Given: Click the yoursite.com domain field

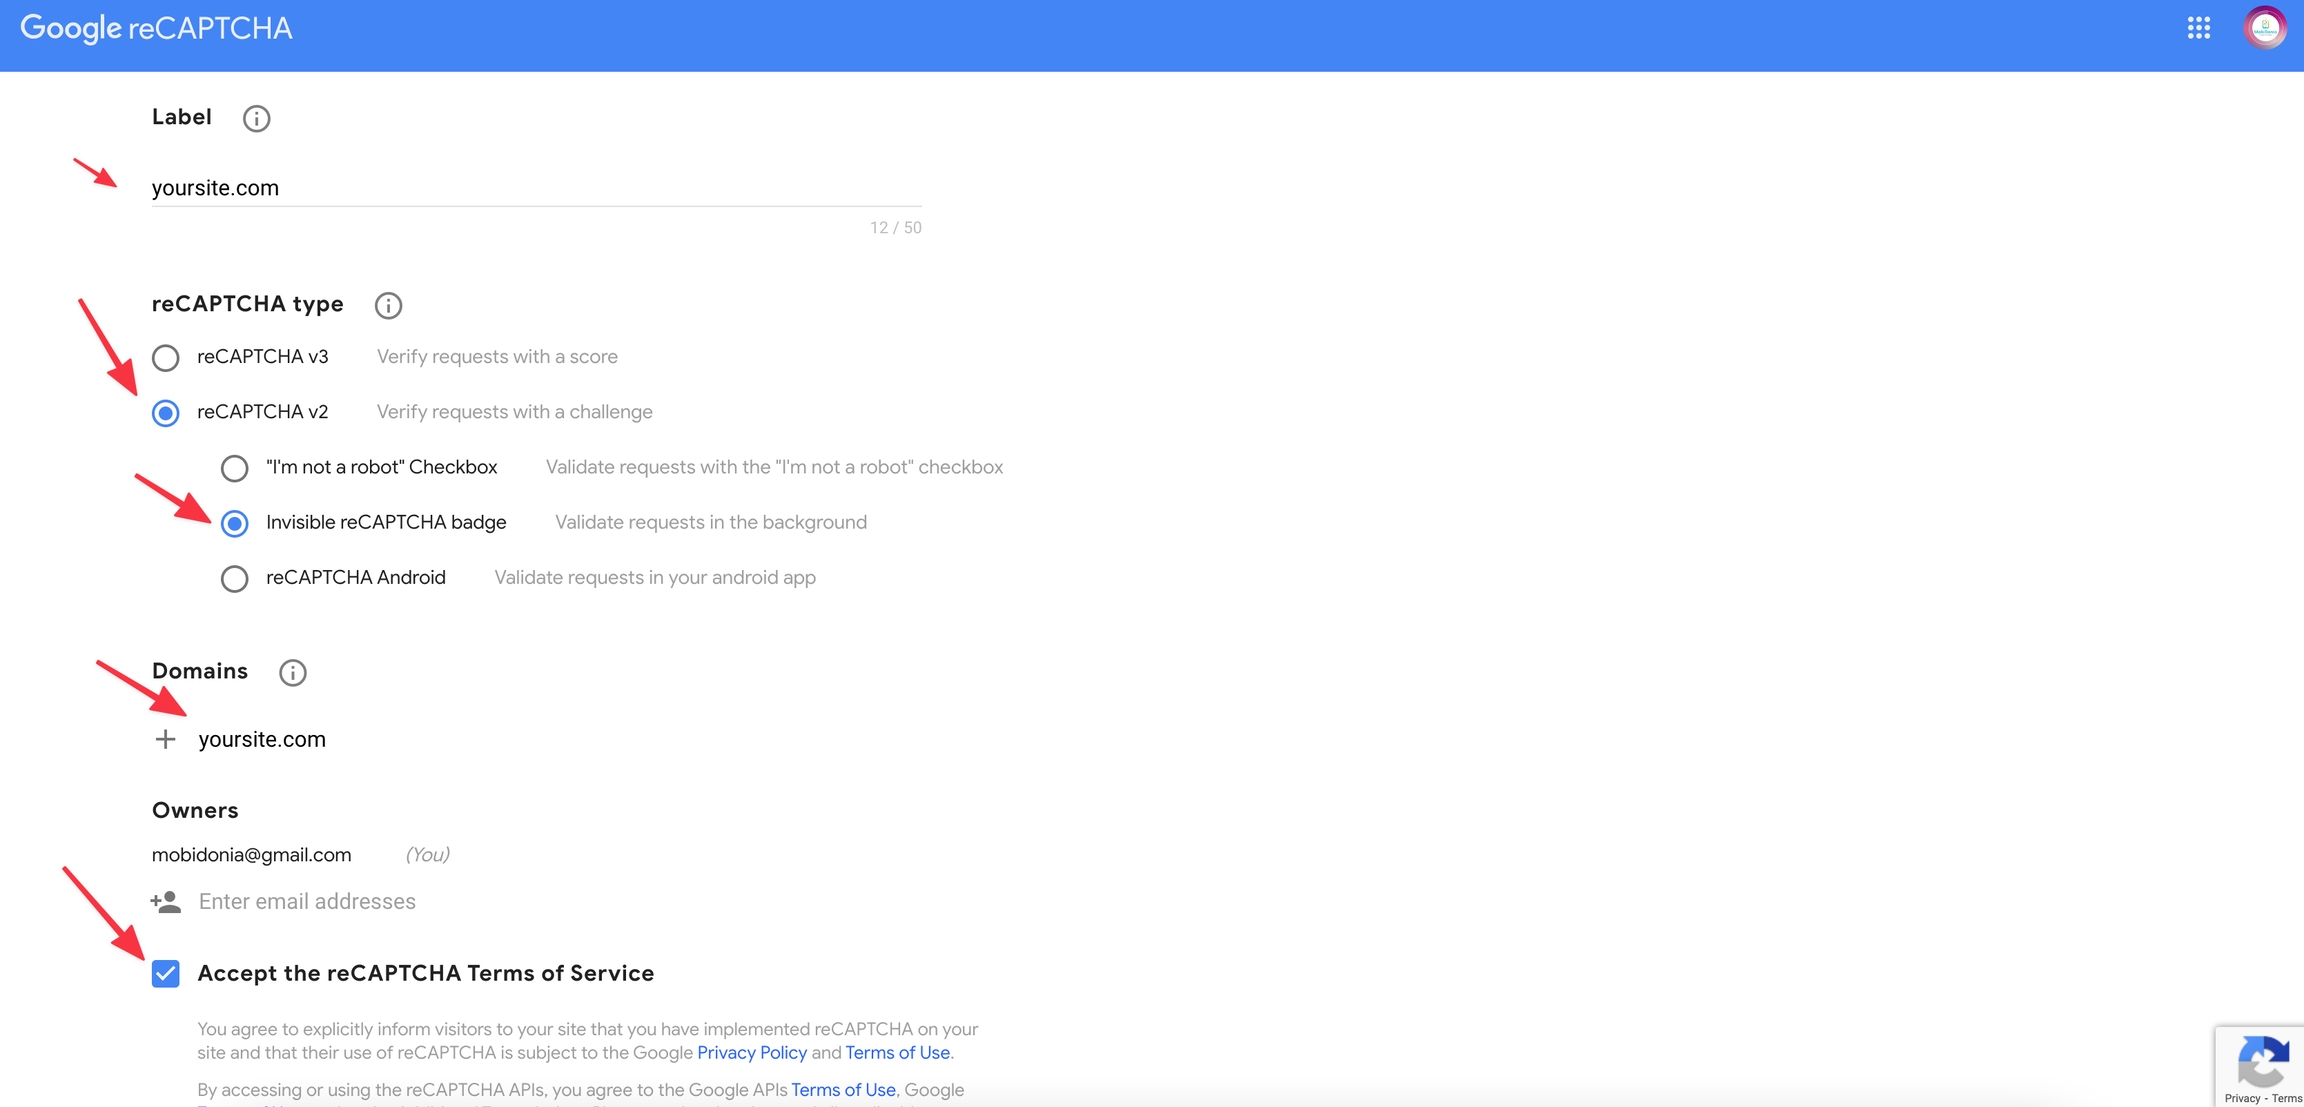Looking at the screenshot, I should [262, 739].
